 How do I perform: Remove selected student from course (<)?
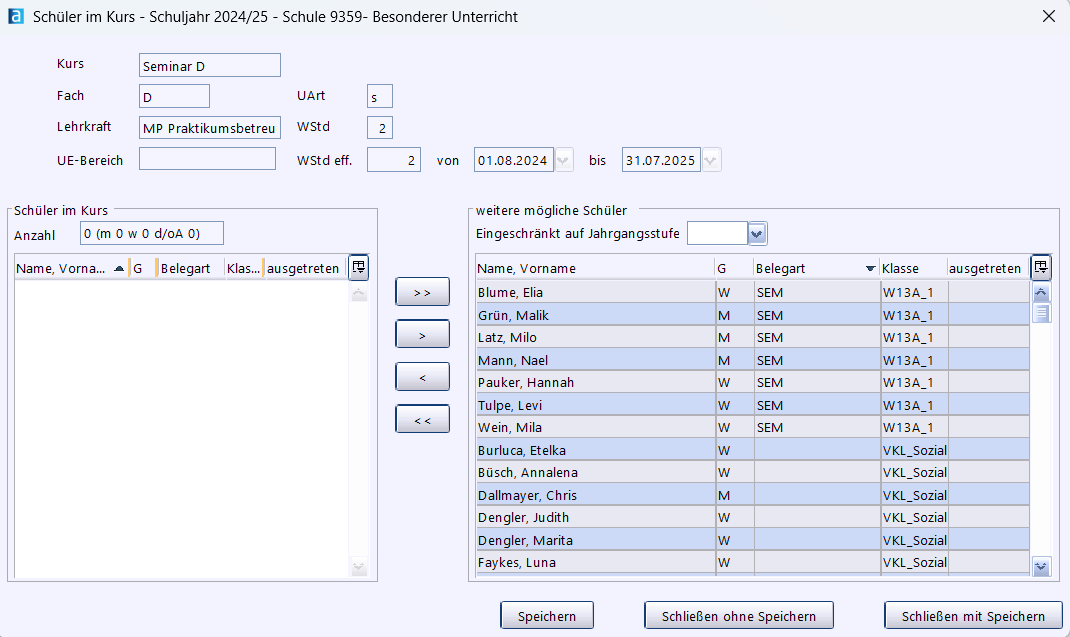[422, 377]
